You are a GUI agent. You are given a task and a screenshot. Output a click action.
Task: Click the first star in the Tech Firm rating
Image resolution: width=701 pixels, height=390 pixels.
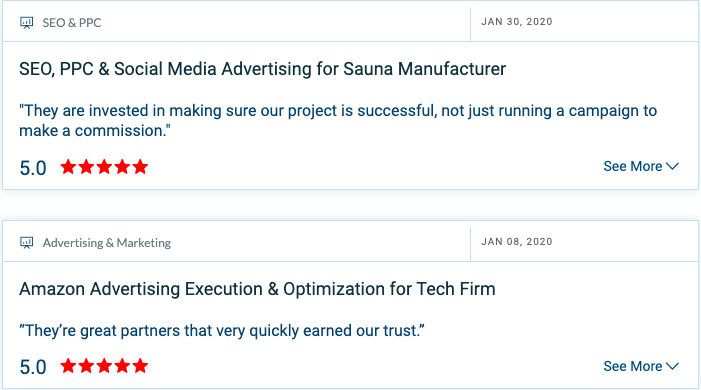click(x=68, y=365)
